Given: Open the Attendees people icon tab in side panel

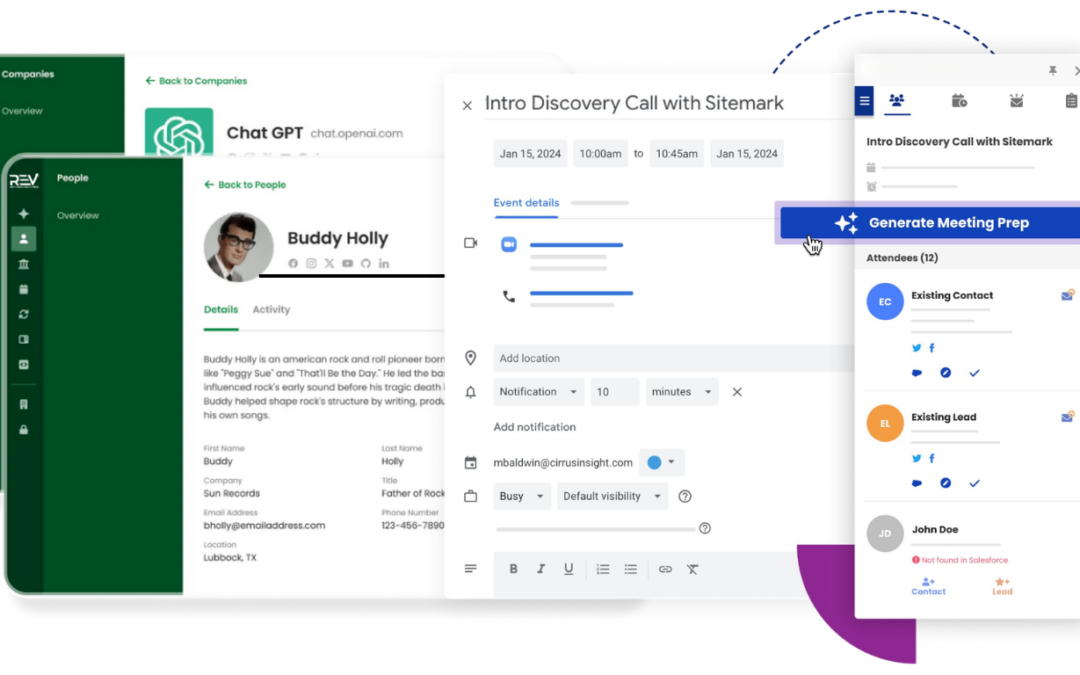Looking at the screenshot, I should [897, 101].
